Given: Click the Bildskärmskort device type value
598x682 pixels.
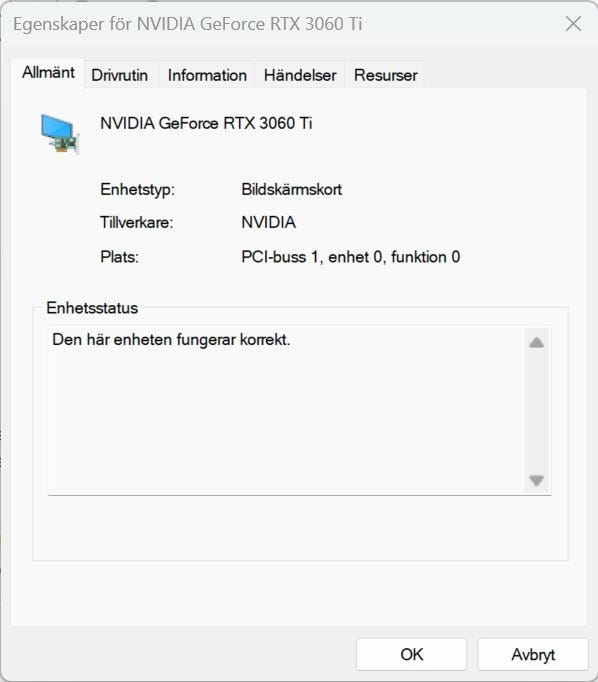Looking at the screenshot, I should 291,190.
